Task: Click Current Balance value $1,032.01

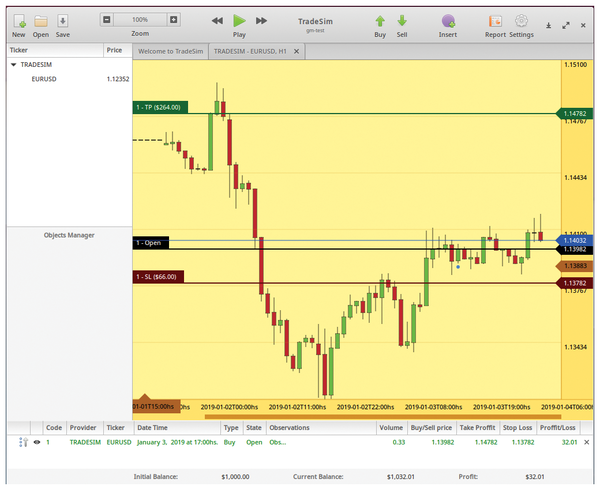Action: (x=401, y=477)
